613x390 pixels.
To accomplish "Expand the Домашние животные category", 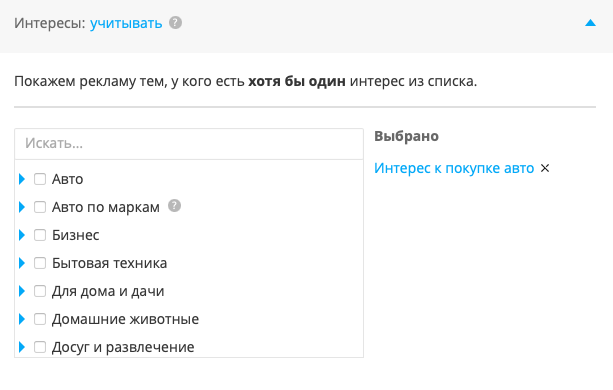I will pos(22,319).
